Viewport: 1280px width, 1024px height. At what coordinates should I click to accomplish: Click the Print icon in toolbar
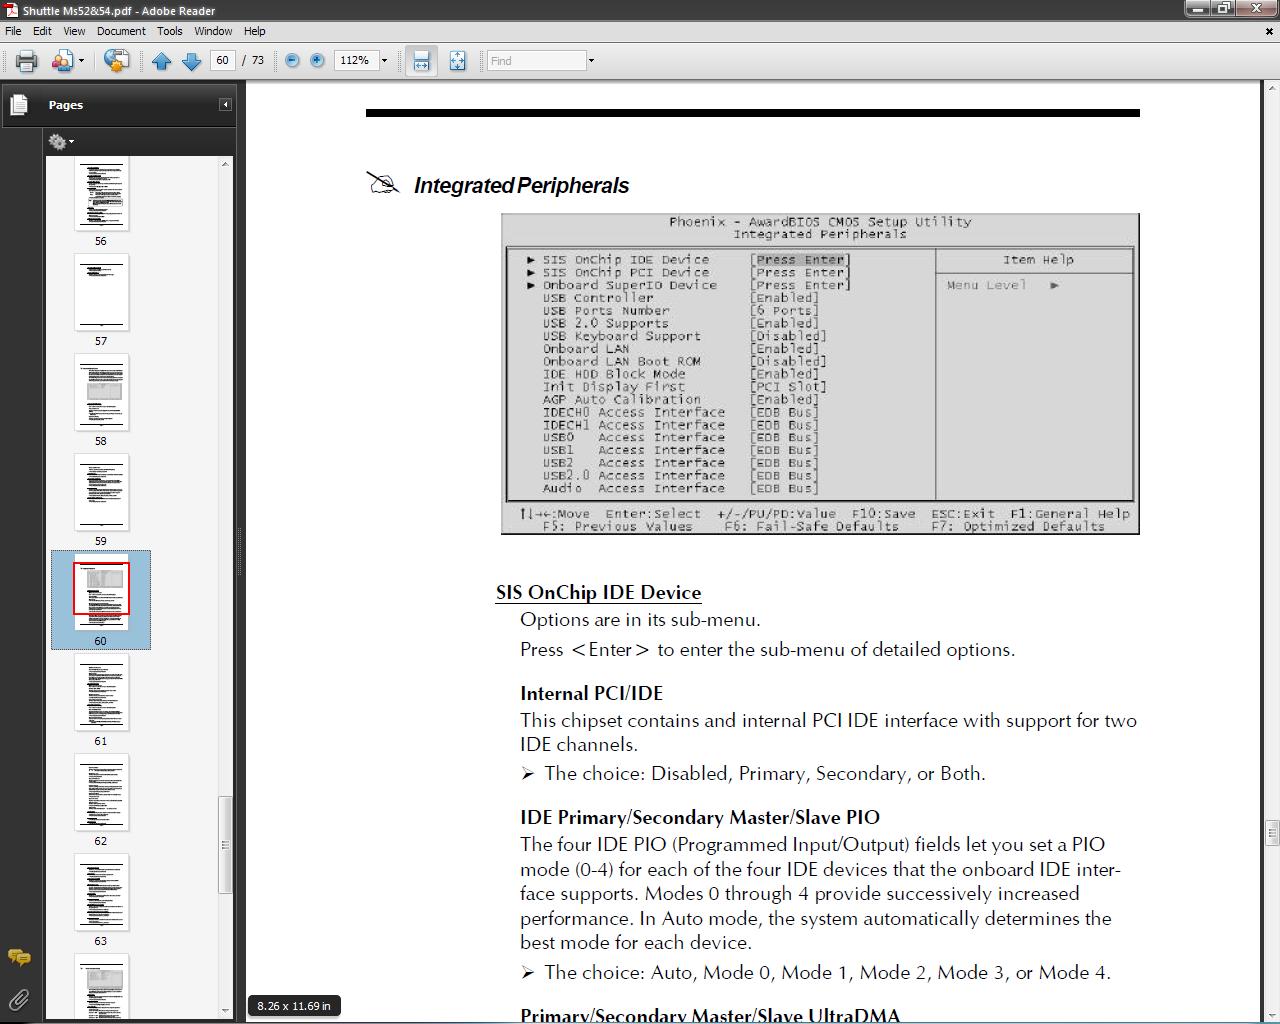(26, 61)
